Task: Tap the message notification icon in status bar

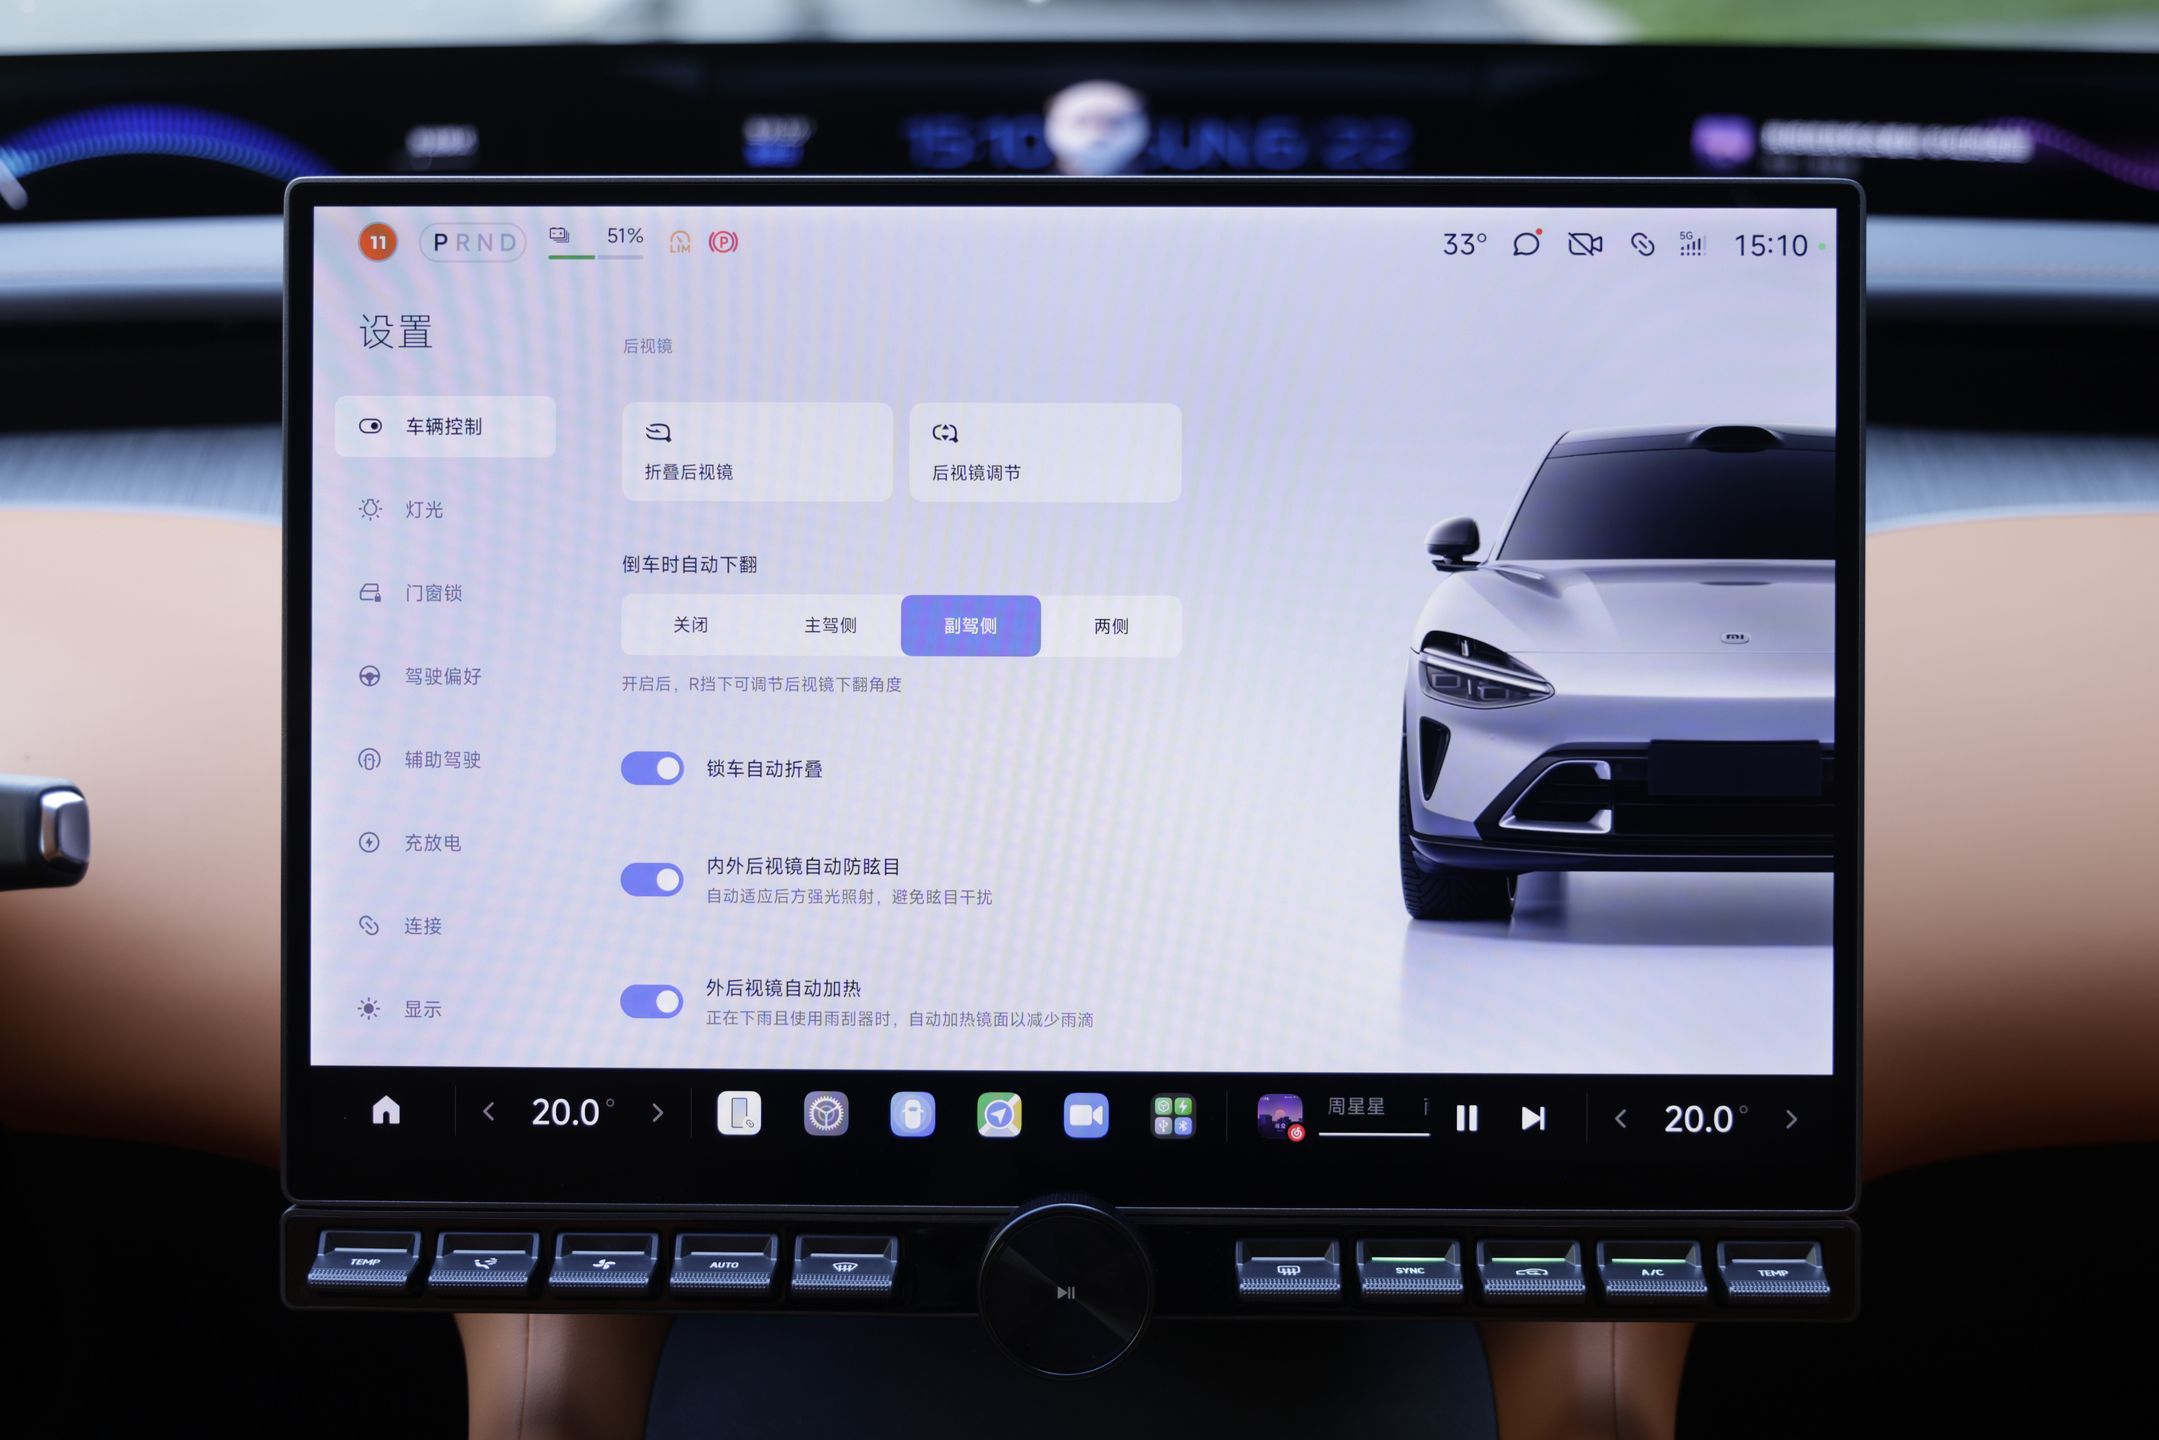Action: 1526,244
